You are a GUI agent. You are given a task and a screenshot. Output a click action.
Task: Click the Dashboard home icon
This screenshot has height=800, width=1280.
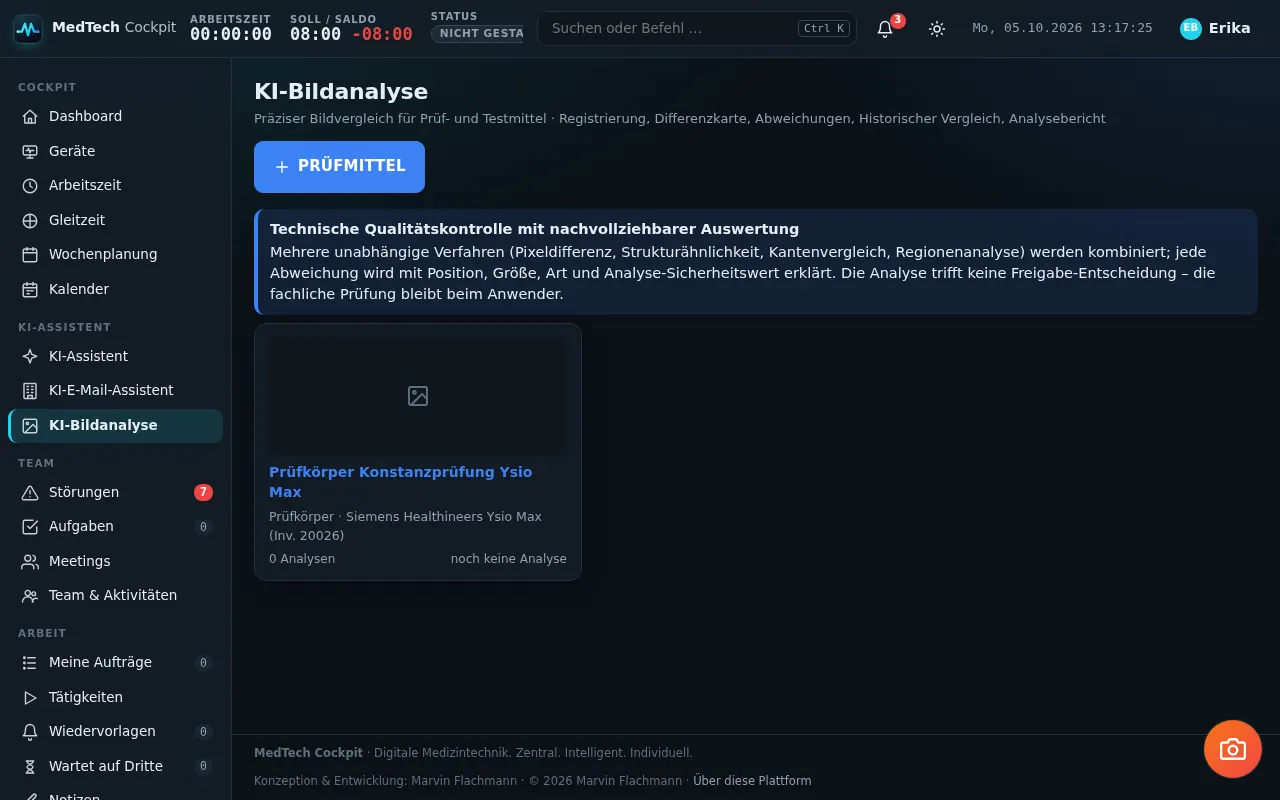click(30, 116)
